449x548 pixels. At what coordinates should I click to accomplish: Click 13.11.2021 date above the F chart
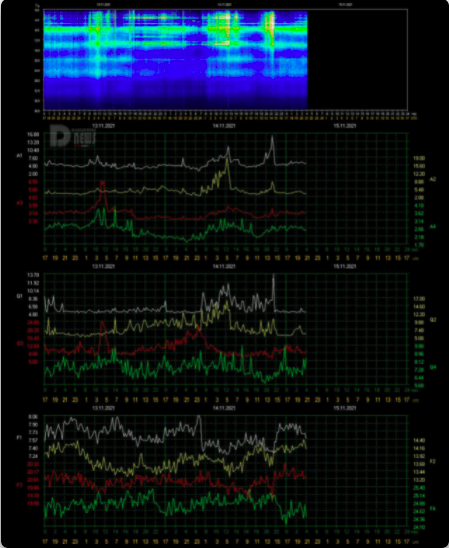click(x=103, y=408)
